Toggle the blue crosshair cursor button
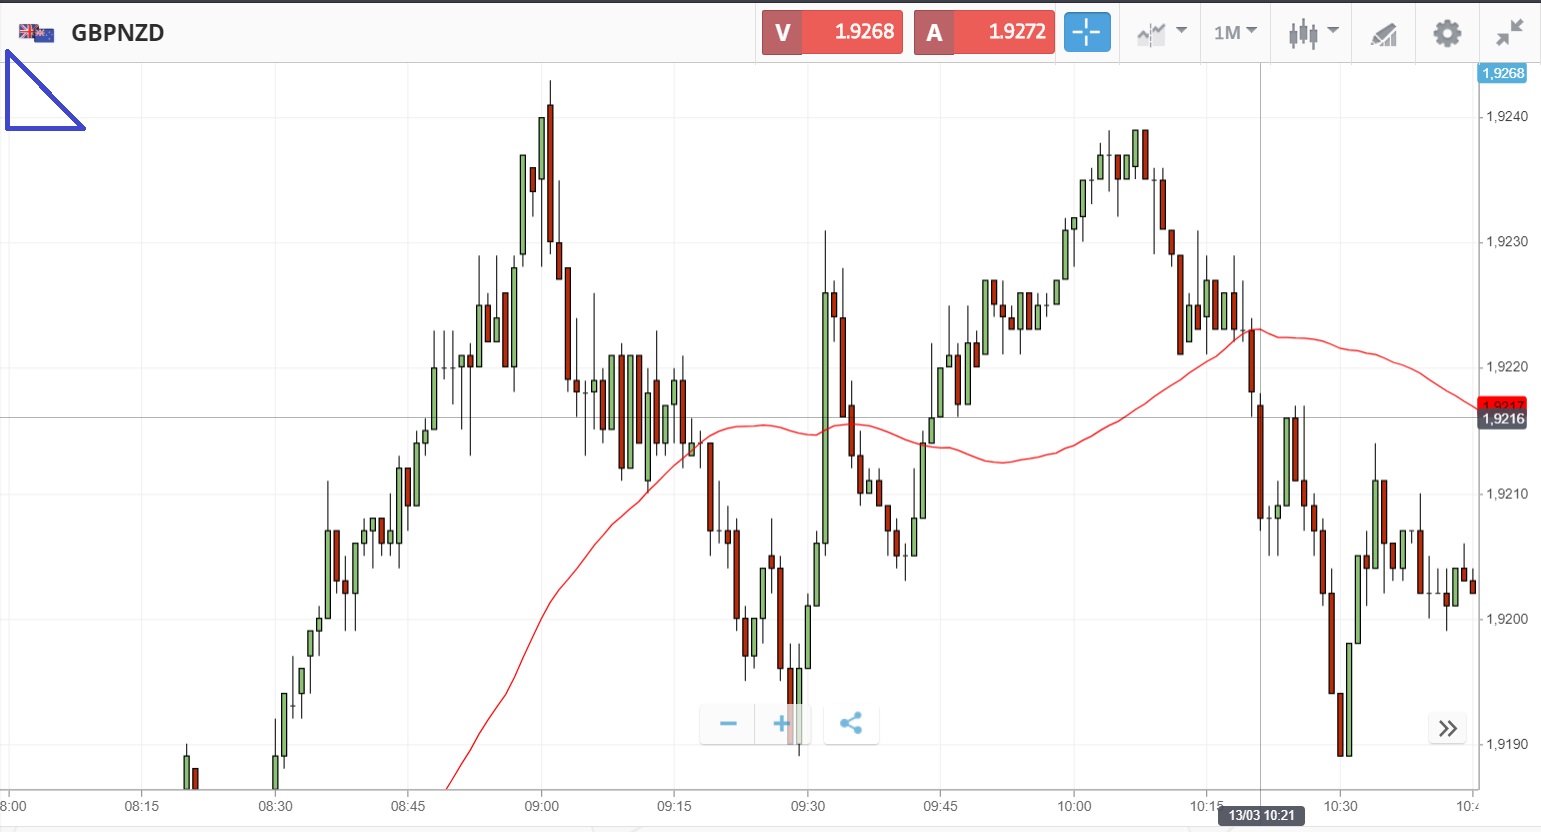Viewport: 1541px width, 832px height. click(1087, 32)
